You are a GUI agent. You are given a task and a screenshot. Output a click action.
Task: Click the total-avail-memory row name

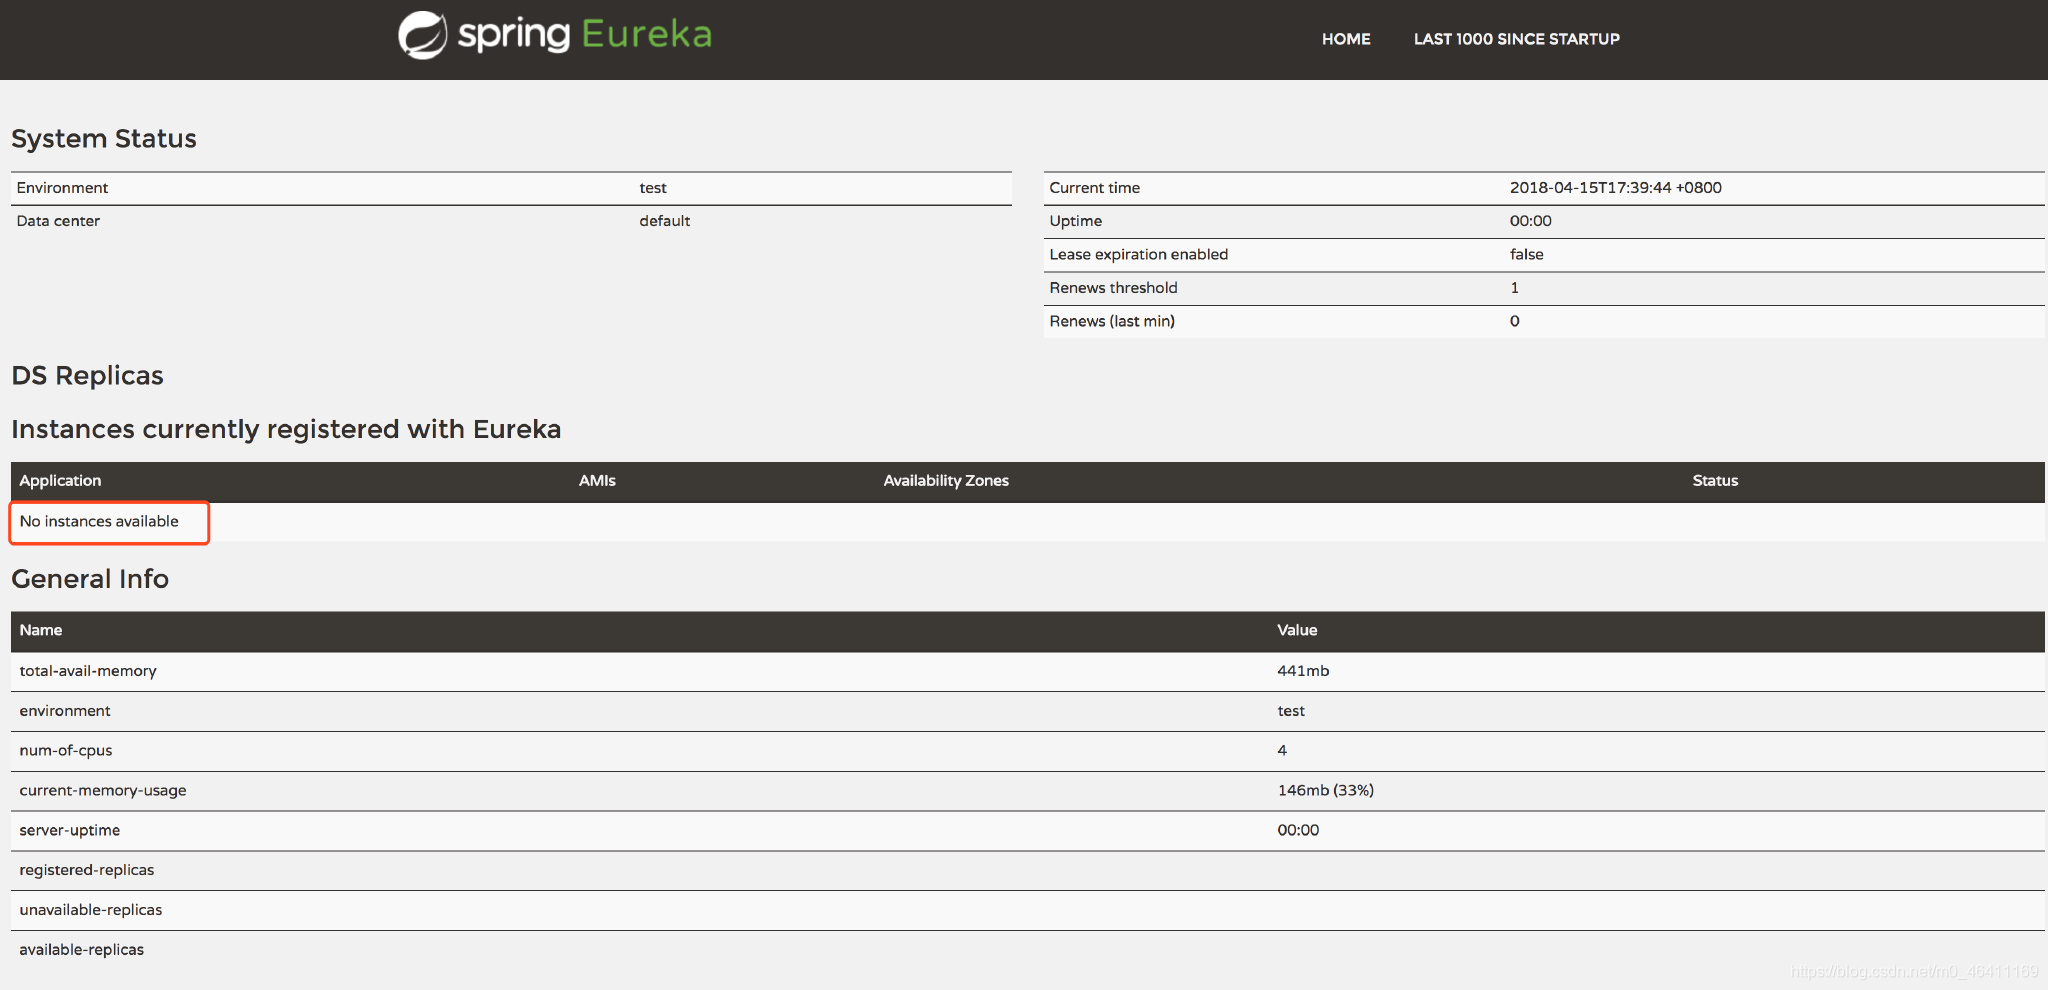point(88,671)
